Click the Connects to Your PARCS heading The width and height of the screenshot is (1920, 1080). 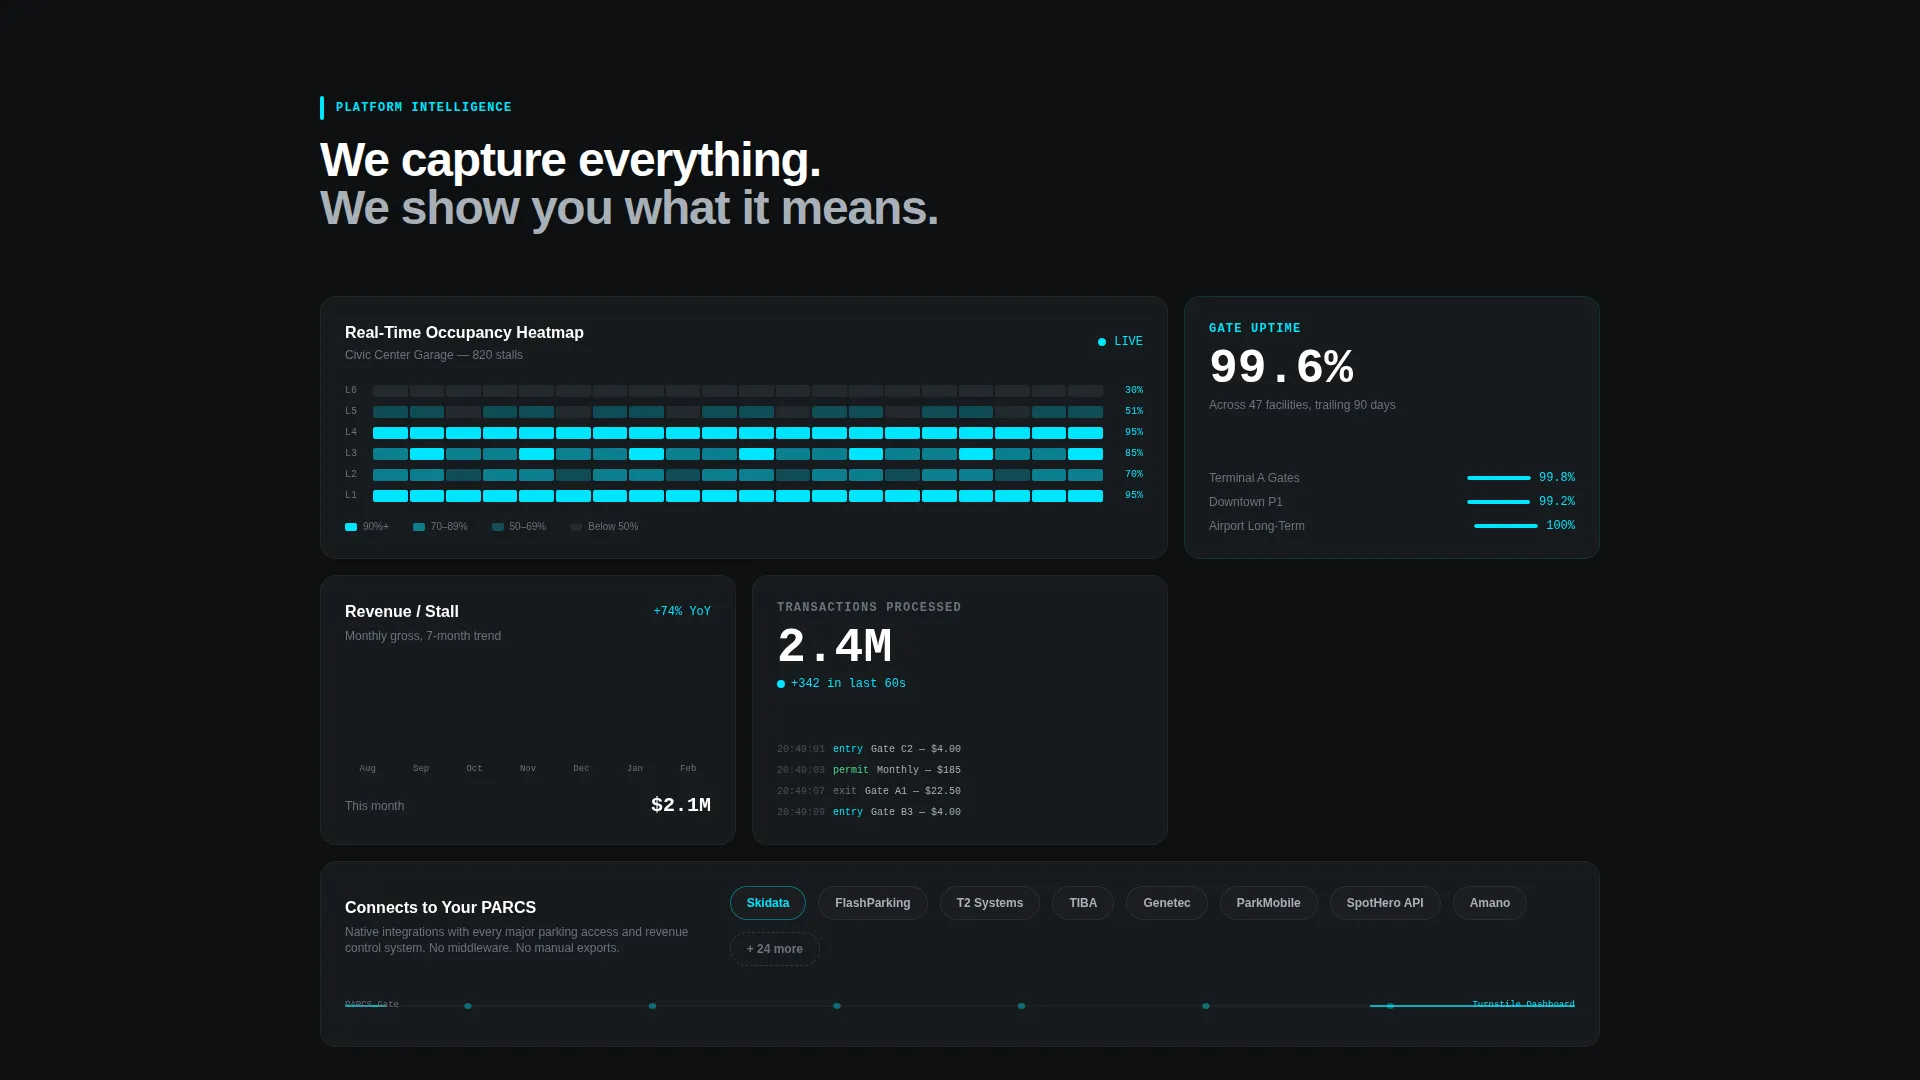click(440, 907)
